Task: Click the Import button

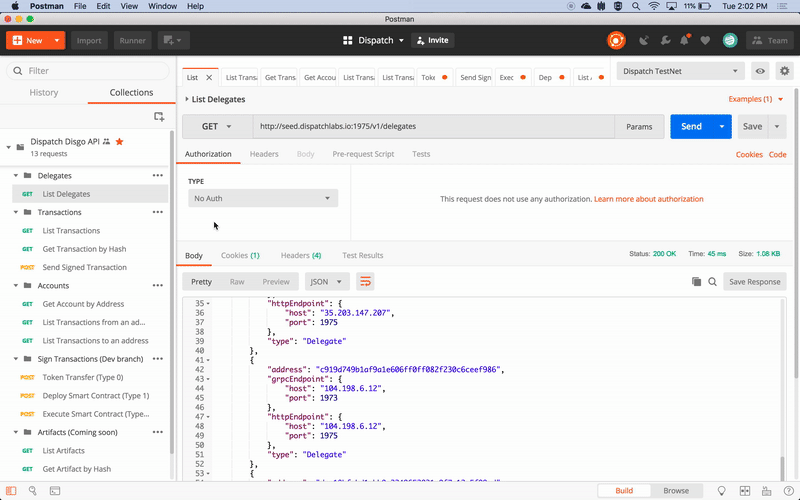Action: (89, 40)
